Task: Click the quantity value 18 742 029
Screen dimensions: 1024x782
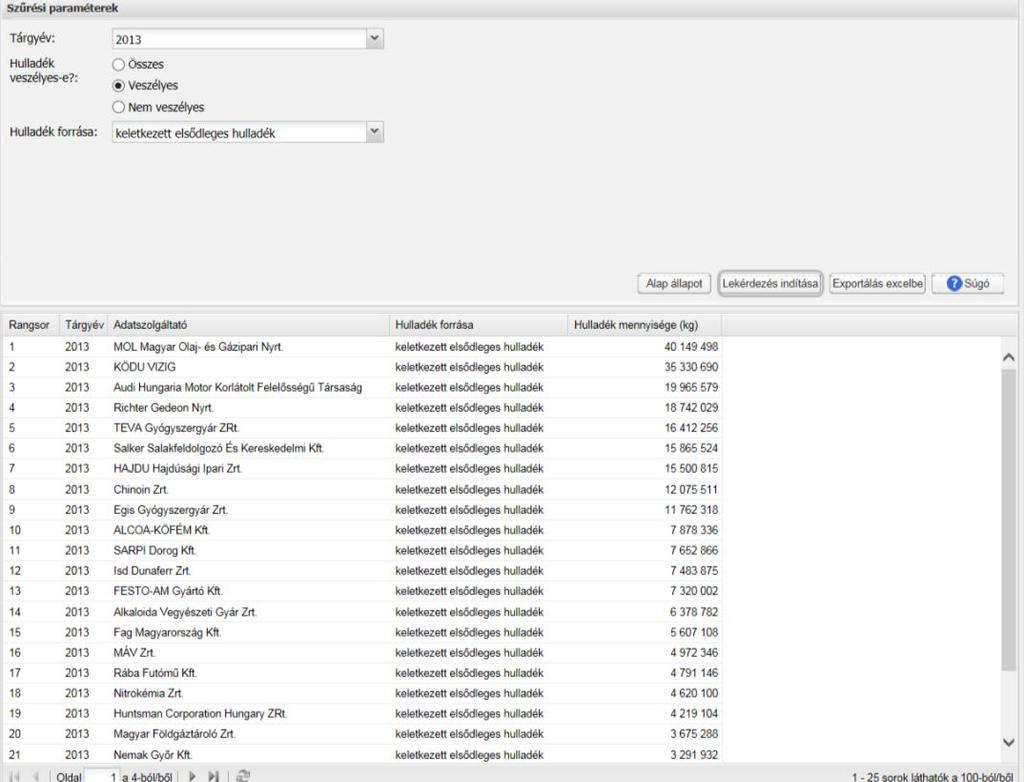Action: click(691, 408)
